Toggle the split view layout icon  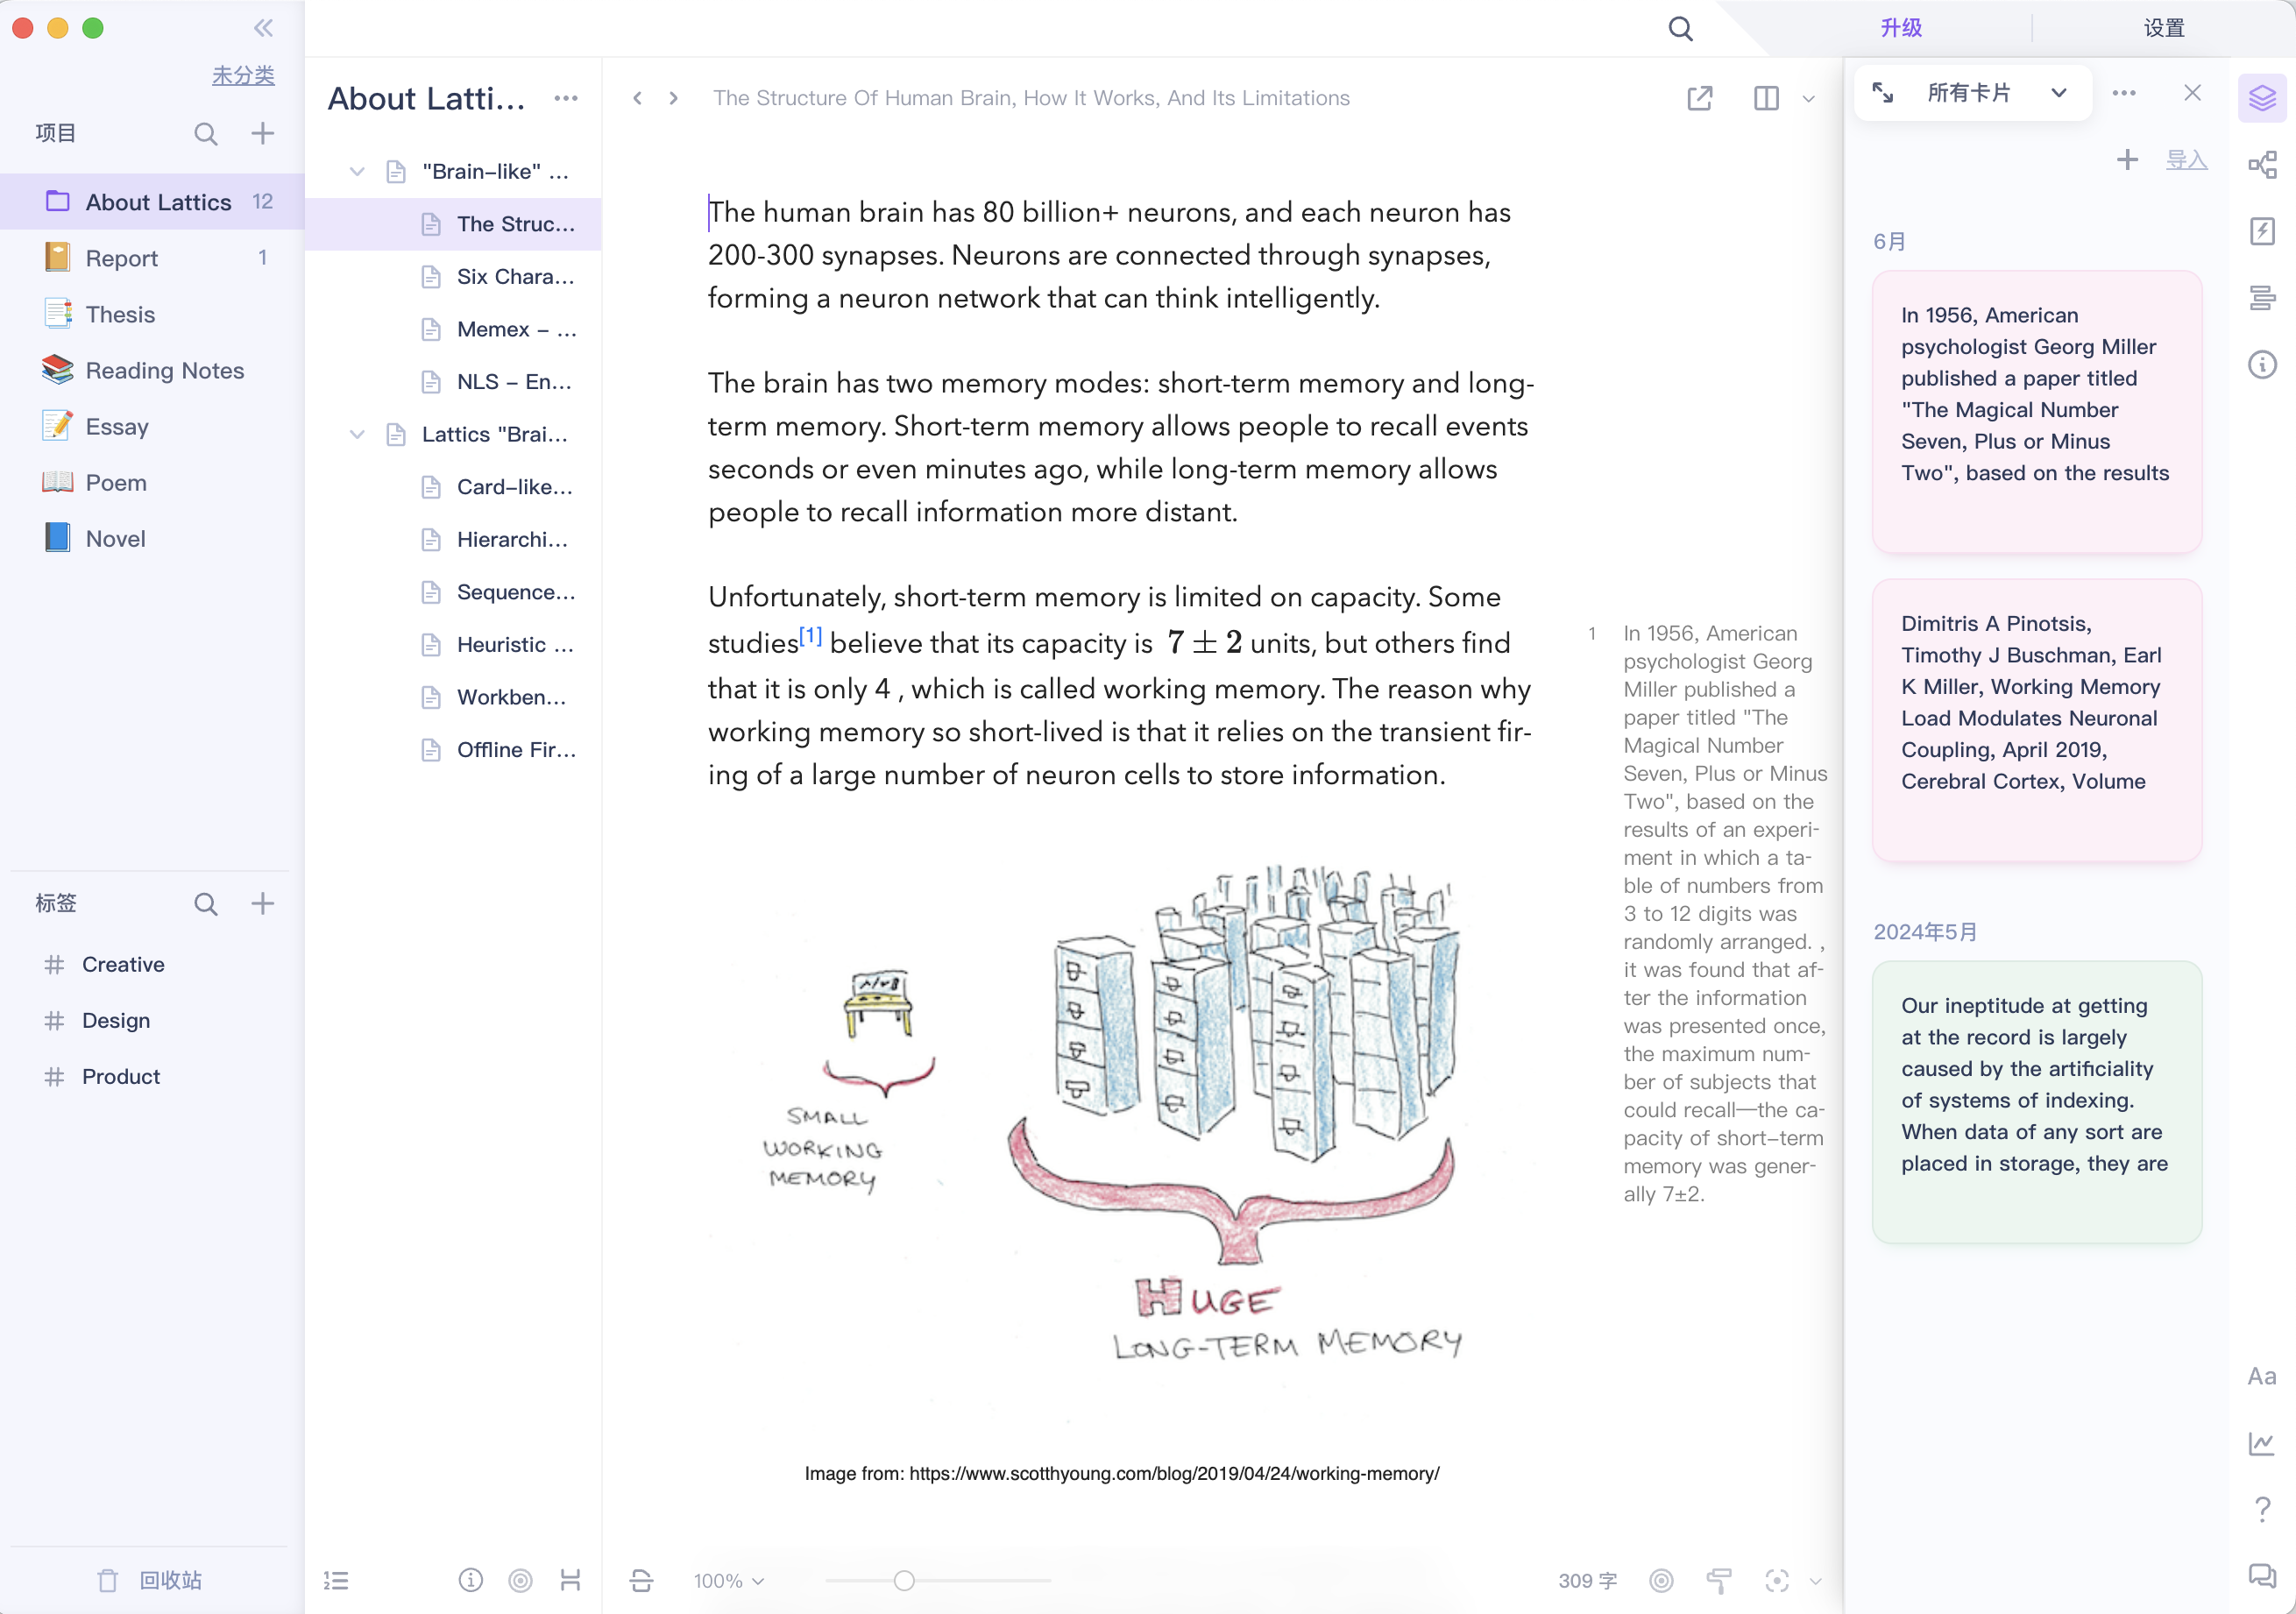1766,98
